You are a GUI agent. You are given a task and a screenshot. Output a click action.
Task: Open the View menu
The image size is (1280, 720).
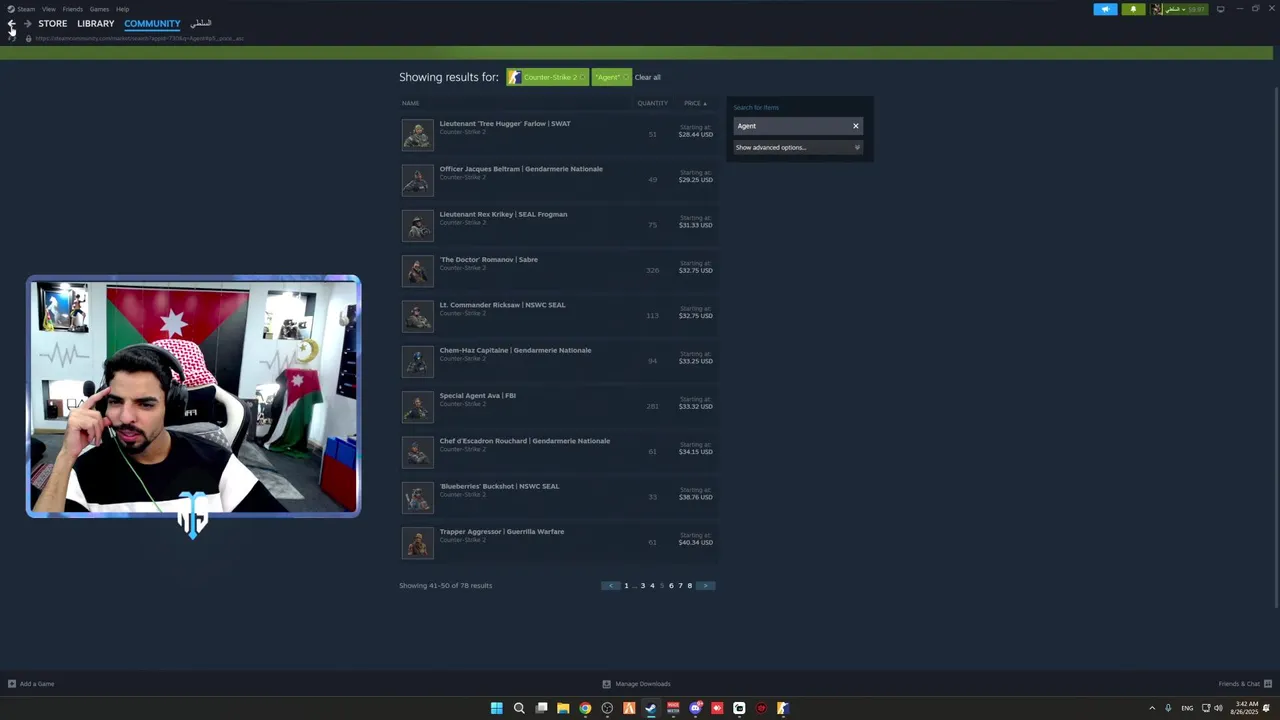tap(48, 9)
